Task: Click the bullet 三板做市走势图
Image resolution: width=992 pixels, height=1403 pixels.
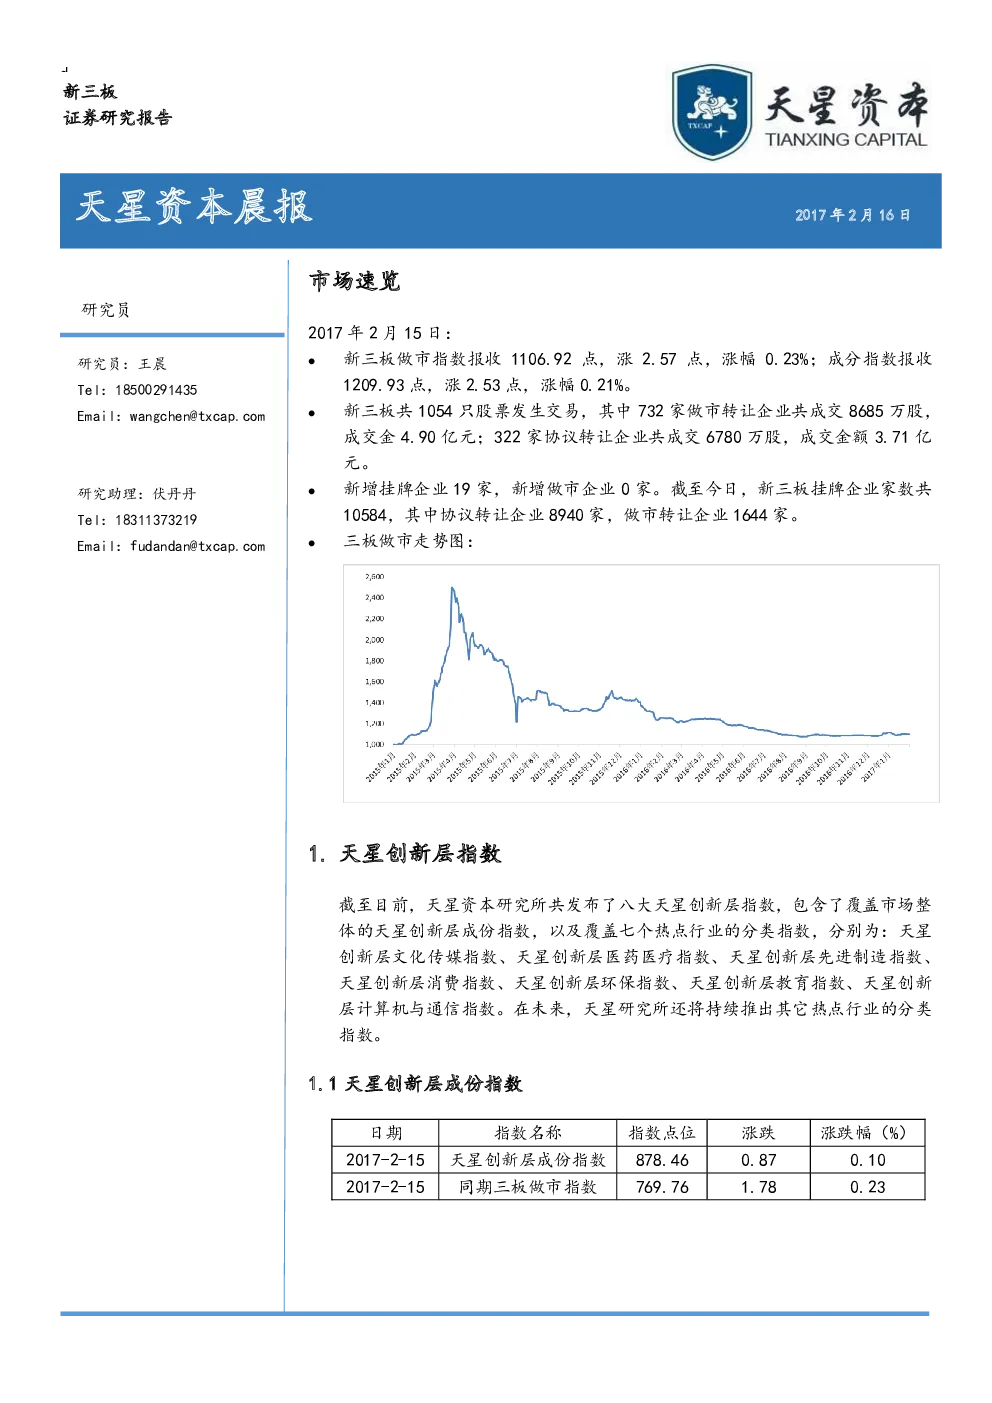Action: 408,541
